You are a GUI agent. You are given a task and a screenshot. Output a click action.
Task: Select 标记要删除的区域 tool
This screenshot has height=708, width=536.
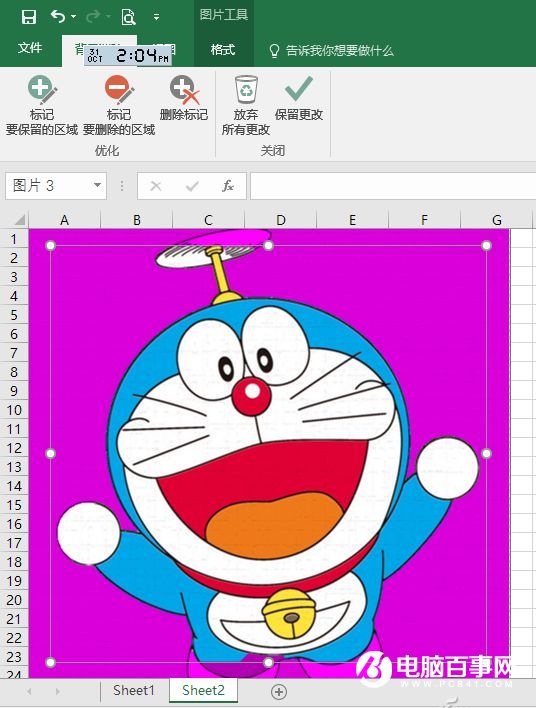119,106
